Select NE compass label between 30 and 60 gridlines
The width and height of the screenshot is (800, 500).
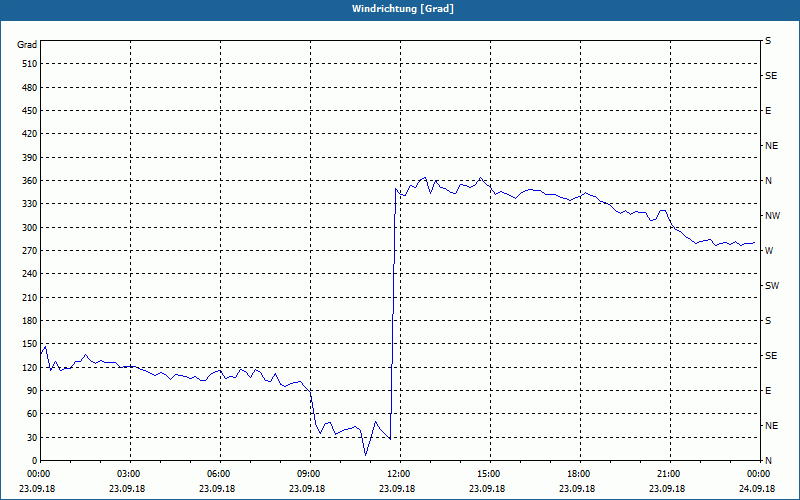[772, 426]
